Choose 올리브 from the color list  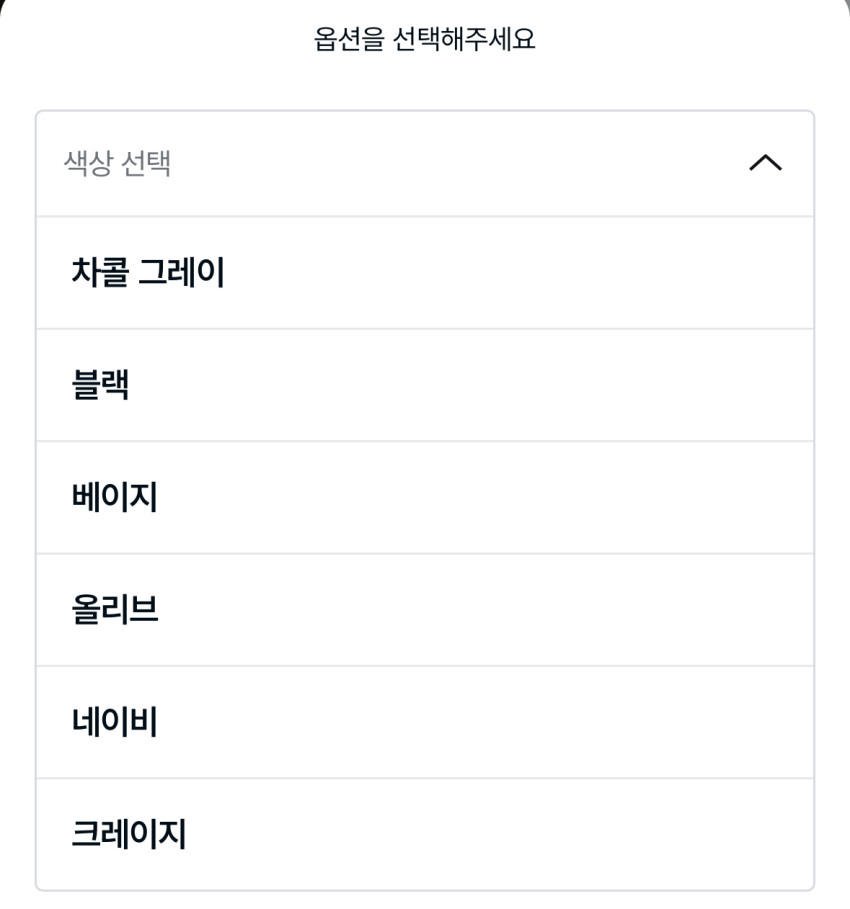tap(114, 609)
